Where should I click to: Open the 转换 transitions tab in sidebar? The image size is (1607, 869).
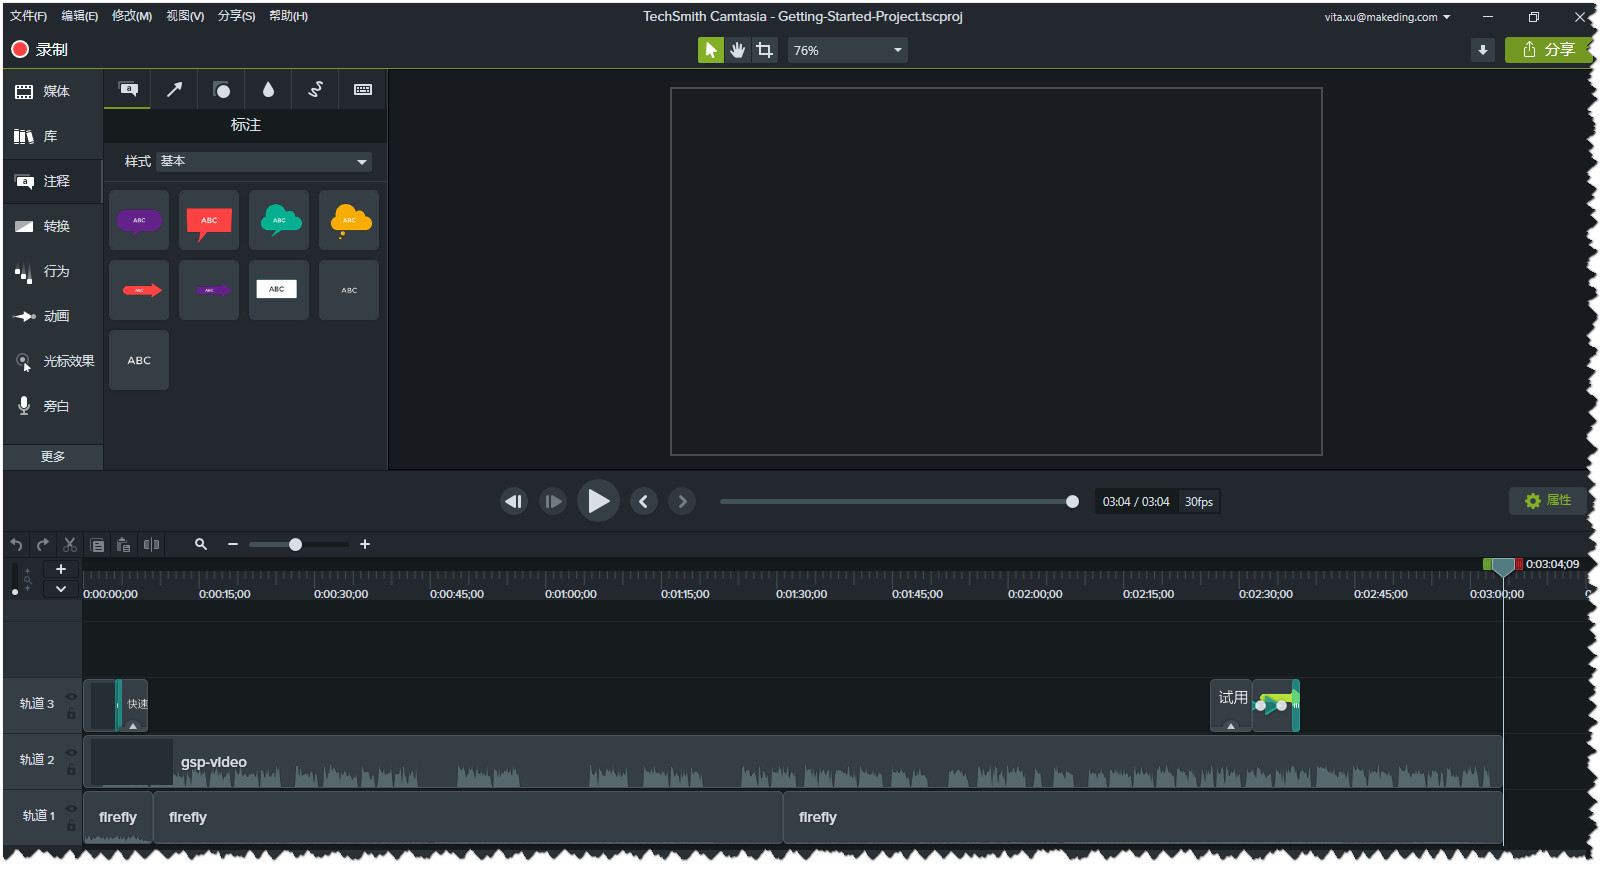point(53,227)
